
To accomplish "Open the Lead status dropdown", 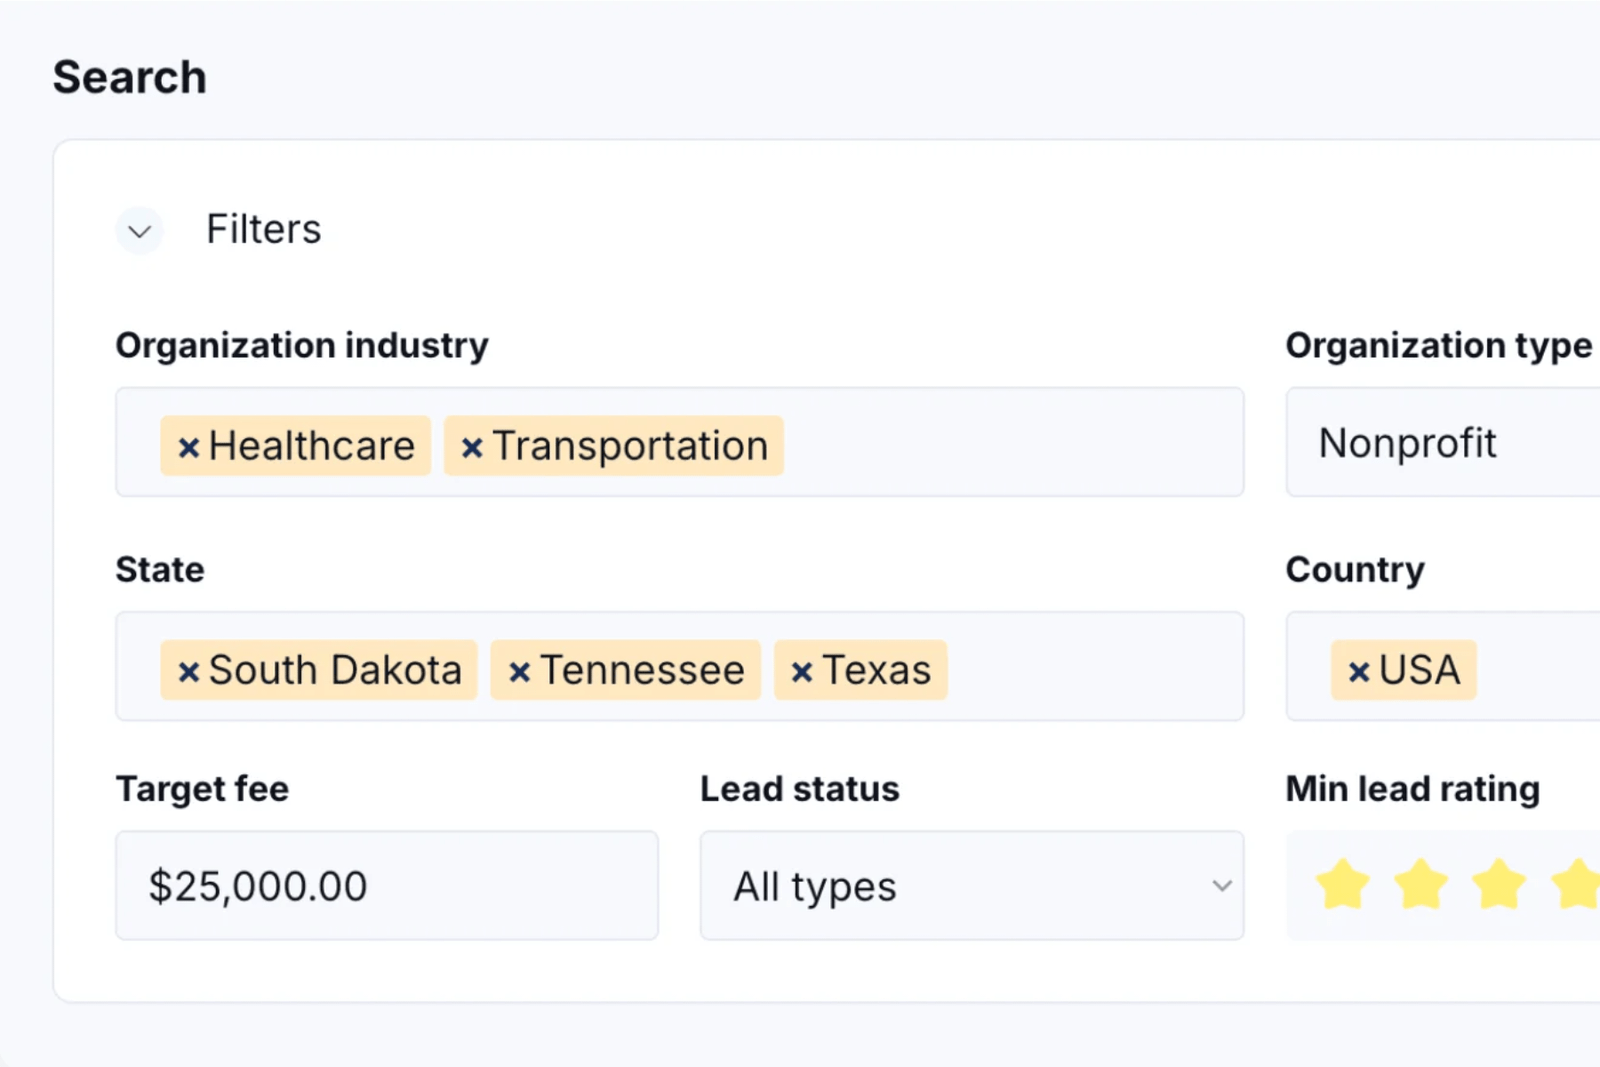I will [x=971, y=886].
